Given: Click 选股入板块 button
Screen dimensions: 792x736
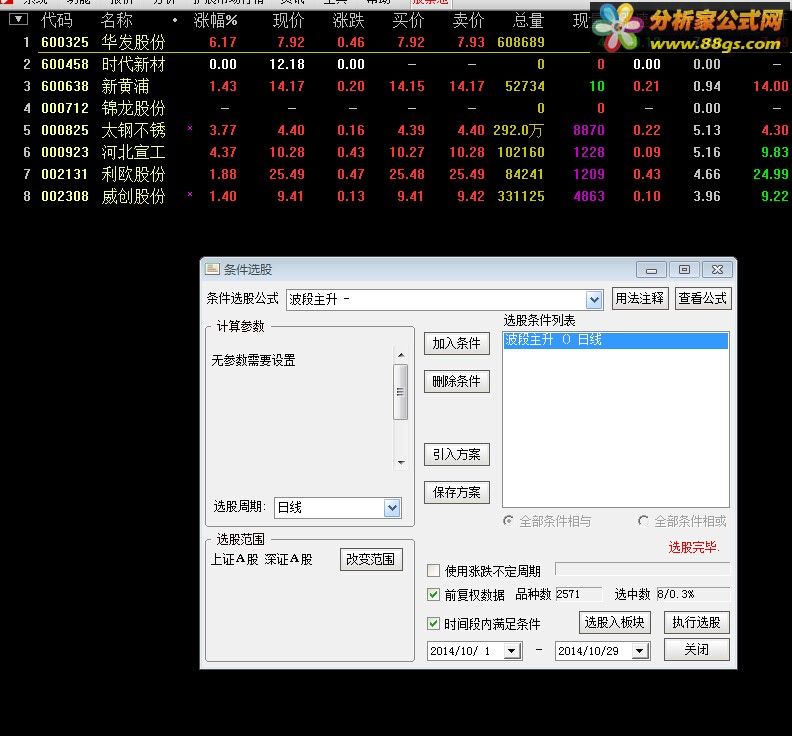Looking at the screenshot, I should (615, 622).
